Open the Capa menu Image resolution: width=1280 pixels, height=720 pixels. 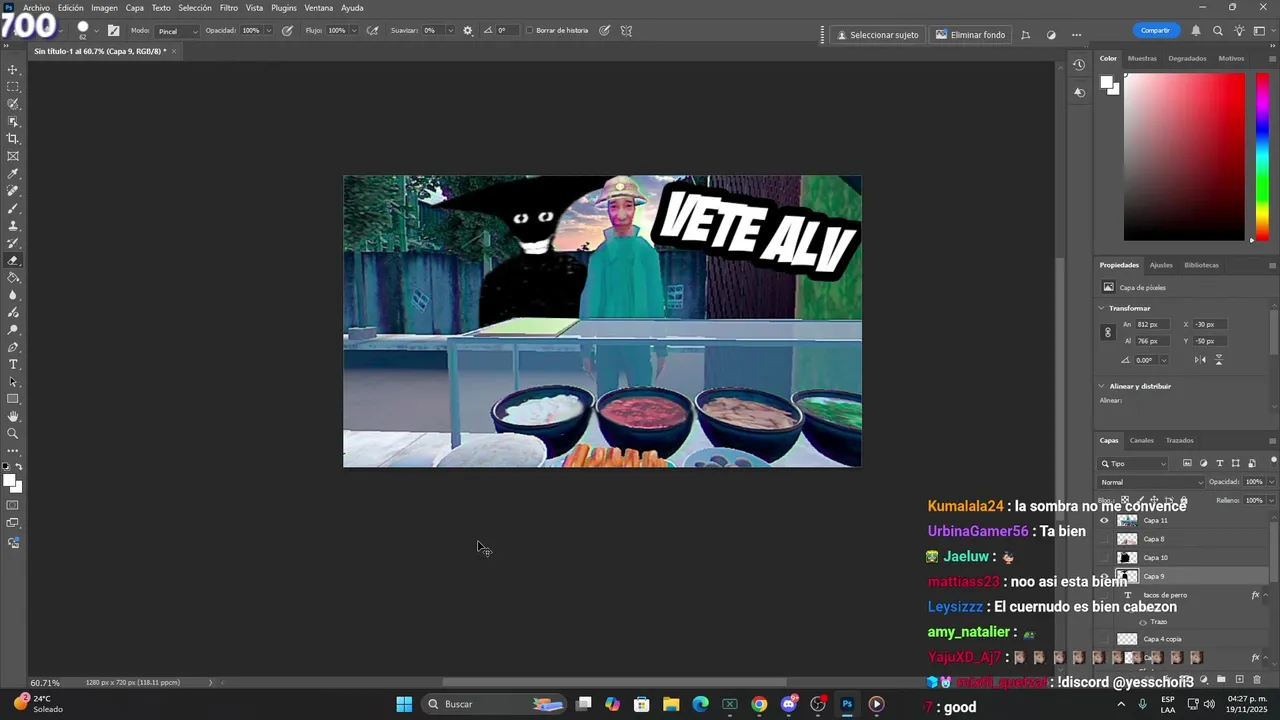pyautogui.click(x=135, y=8)
